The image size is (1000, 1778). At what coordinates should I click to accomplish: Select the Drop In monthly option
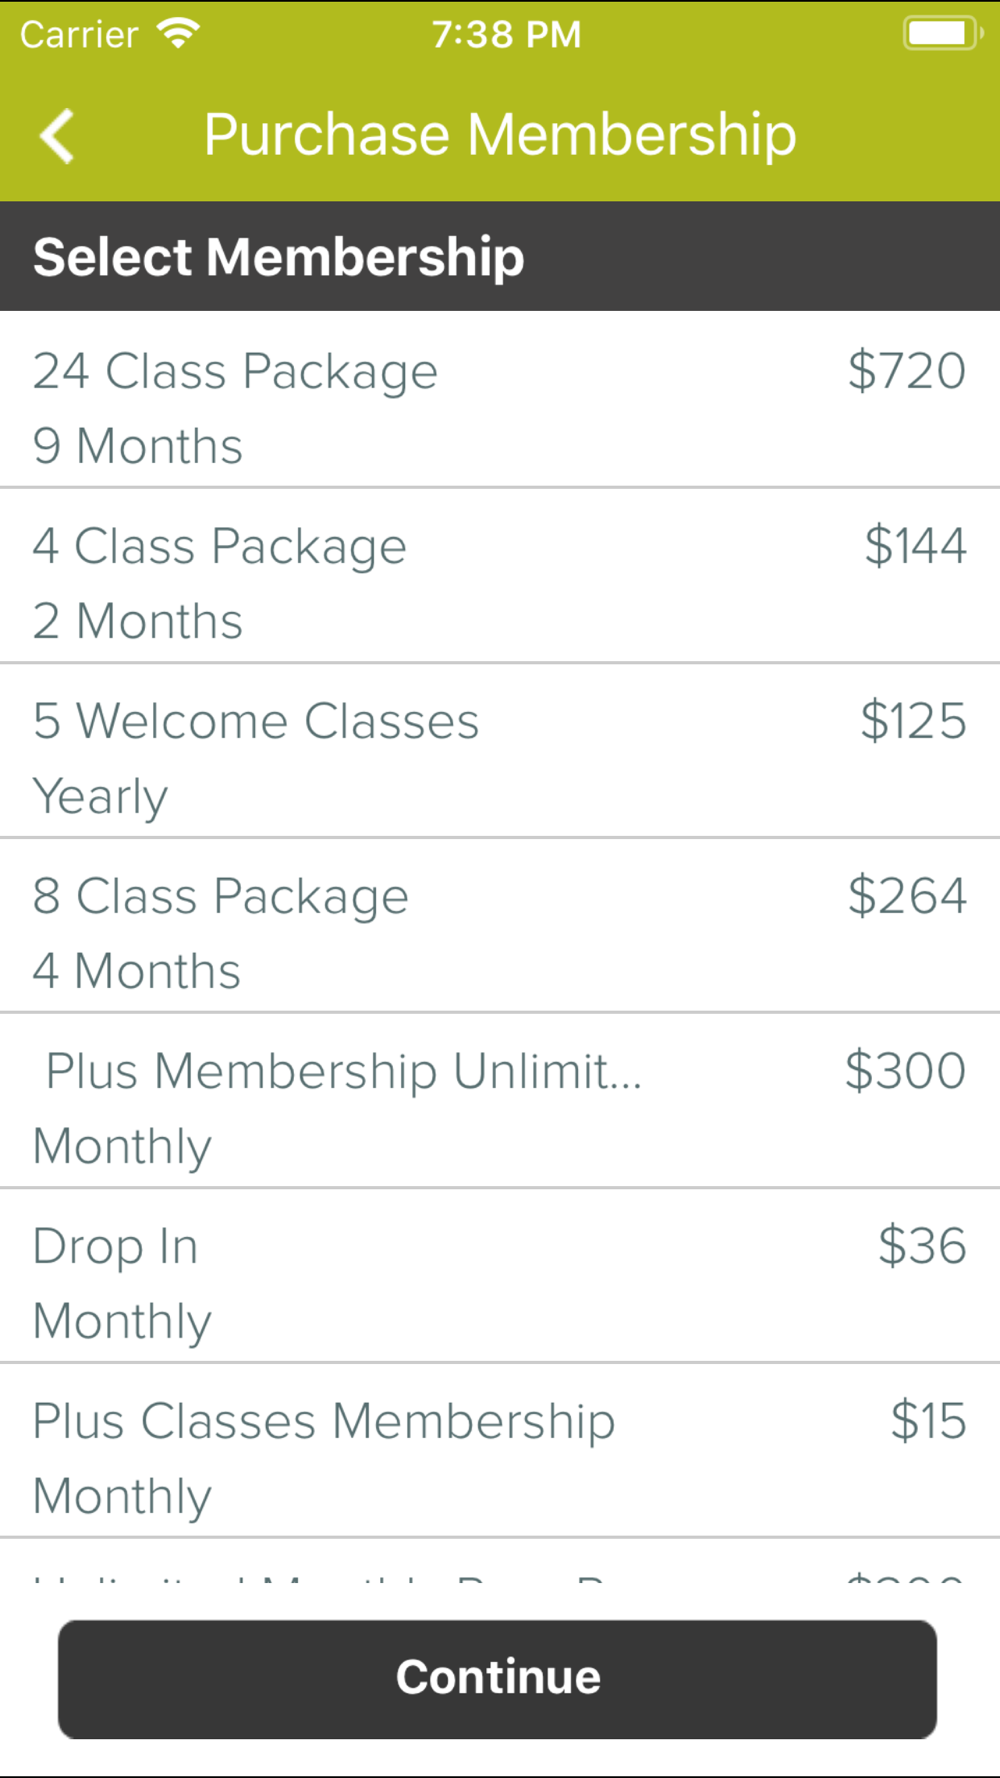500,1276
